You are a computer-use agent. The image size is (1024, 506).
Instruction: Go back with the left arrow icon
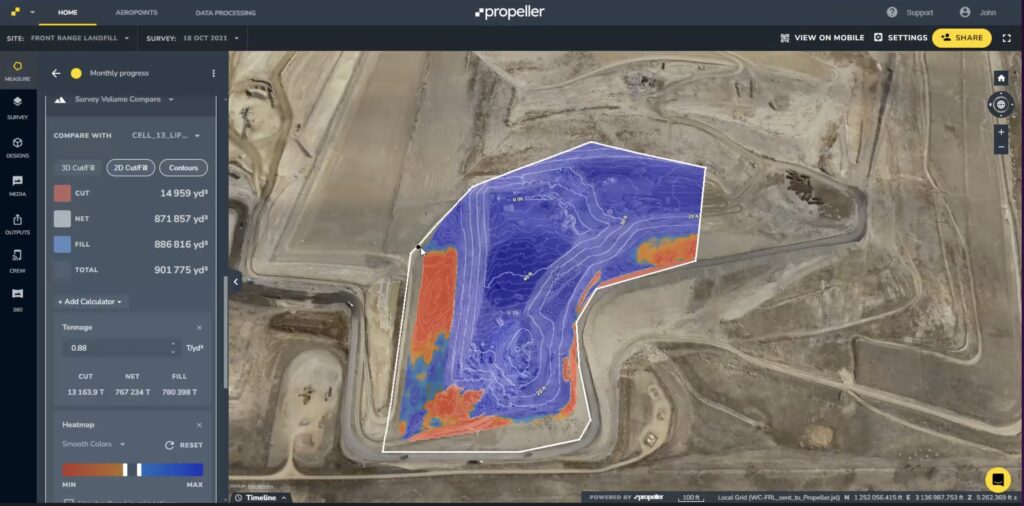coord(56,73)
